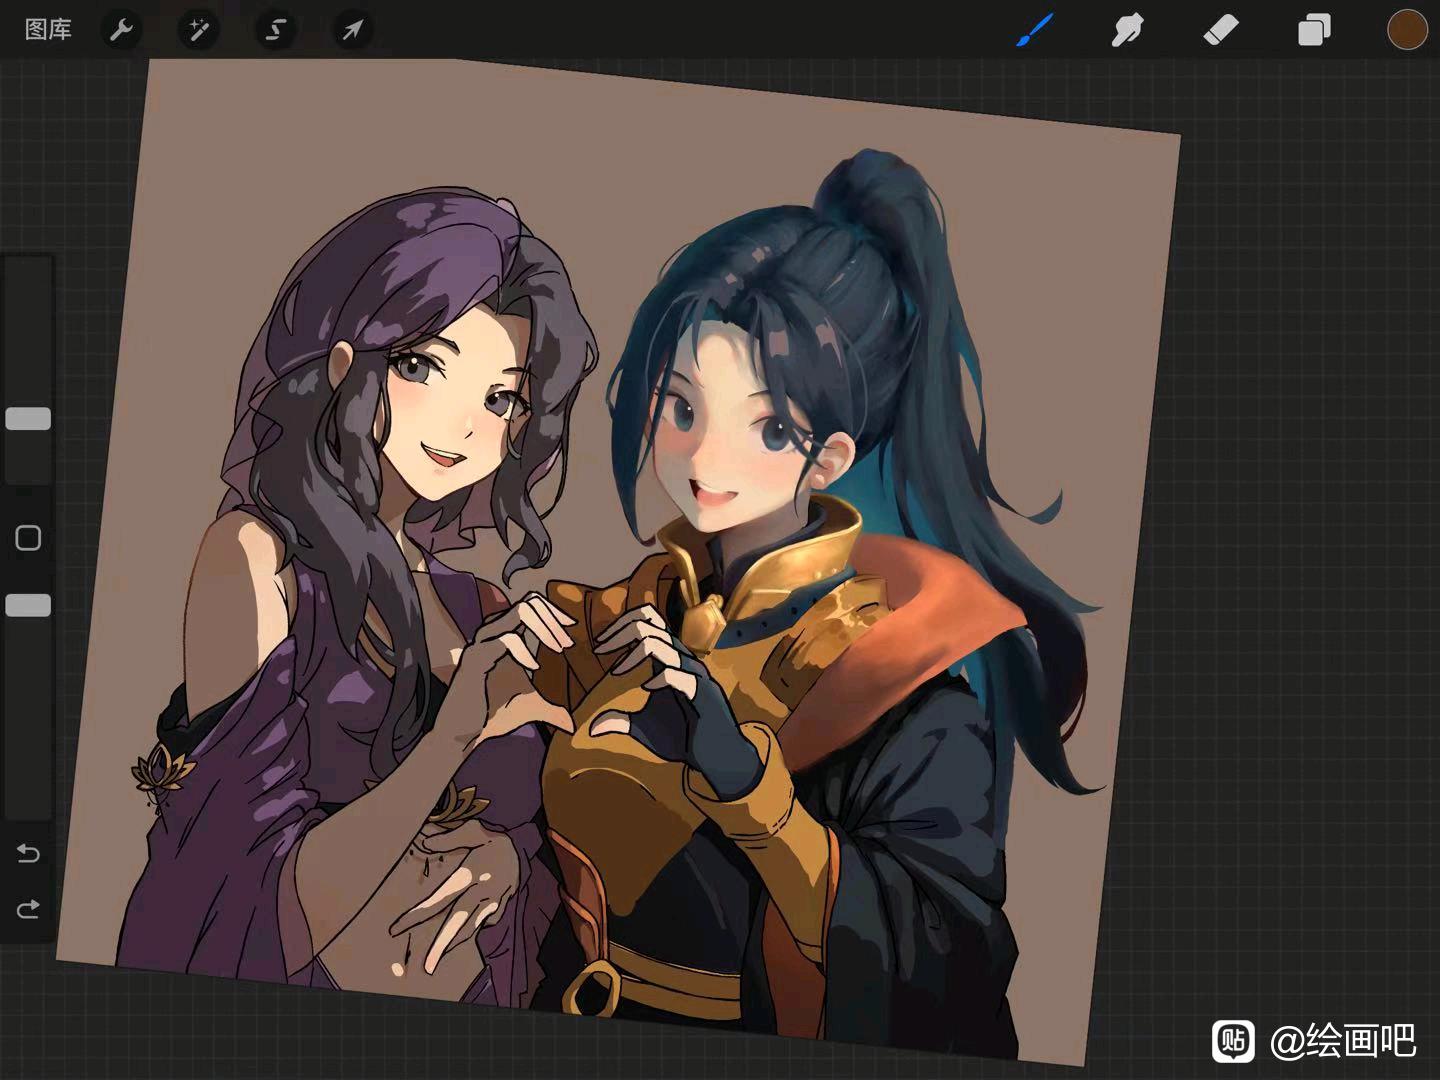Select the Eraser tool
This screenshot has height=1080, width=1440.
[x=1220, y=30]
